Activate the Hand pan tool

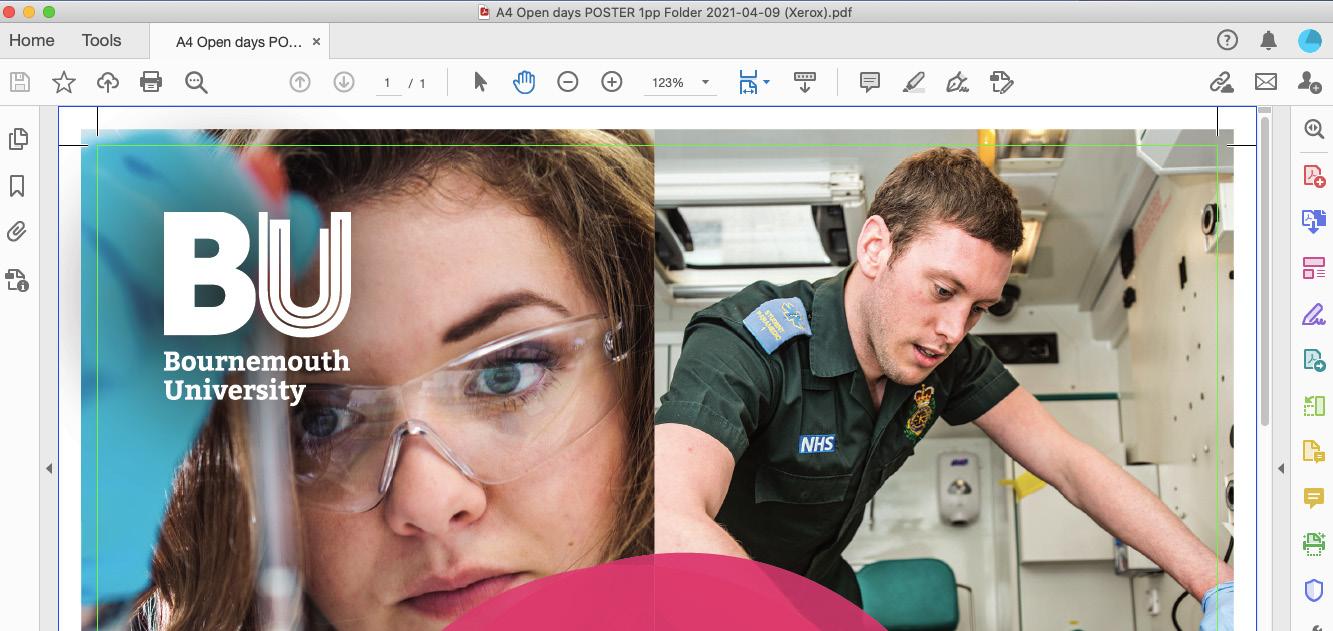(x=524, y=82)
